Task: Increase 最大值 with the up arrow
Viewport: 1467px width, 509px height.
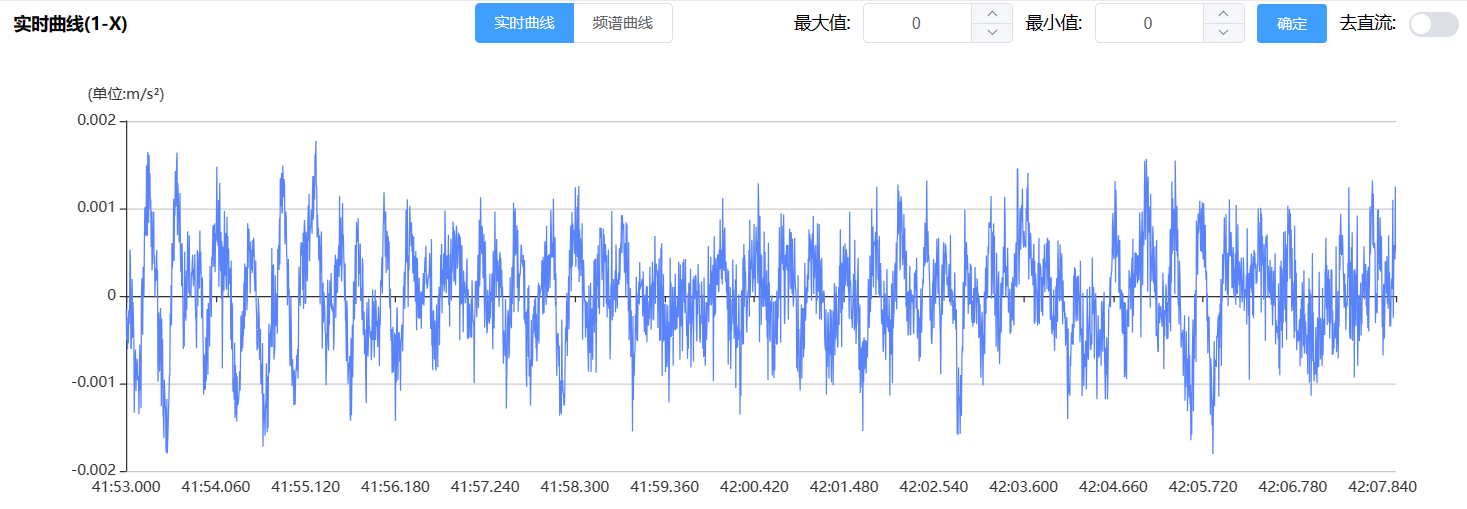Action: coord(991,13)
